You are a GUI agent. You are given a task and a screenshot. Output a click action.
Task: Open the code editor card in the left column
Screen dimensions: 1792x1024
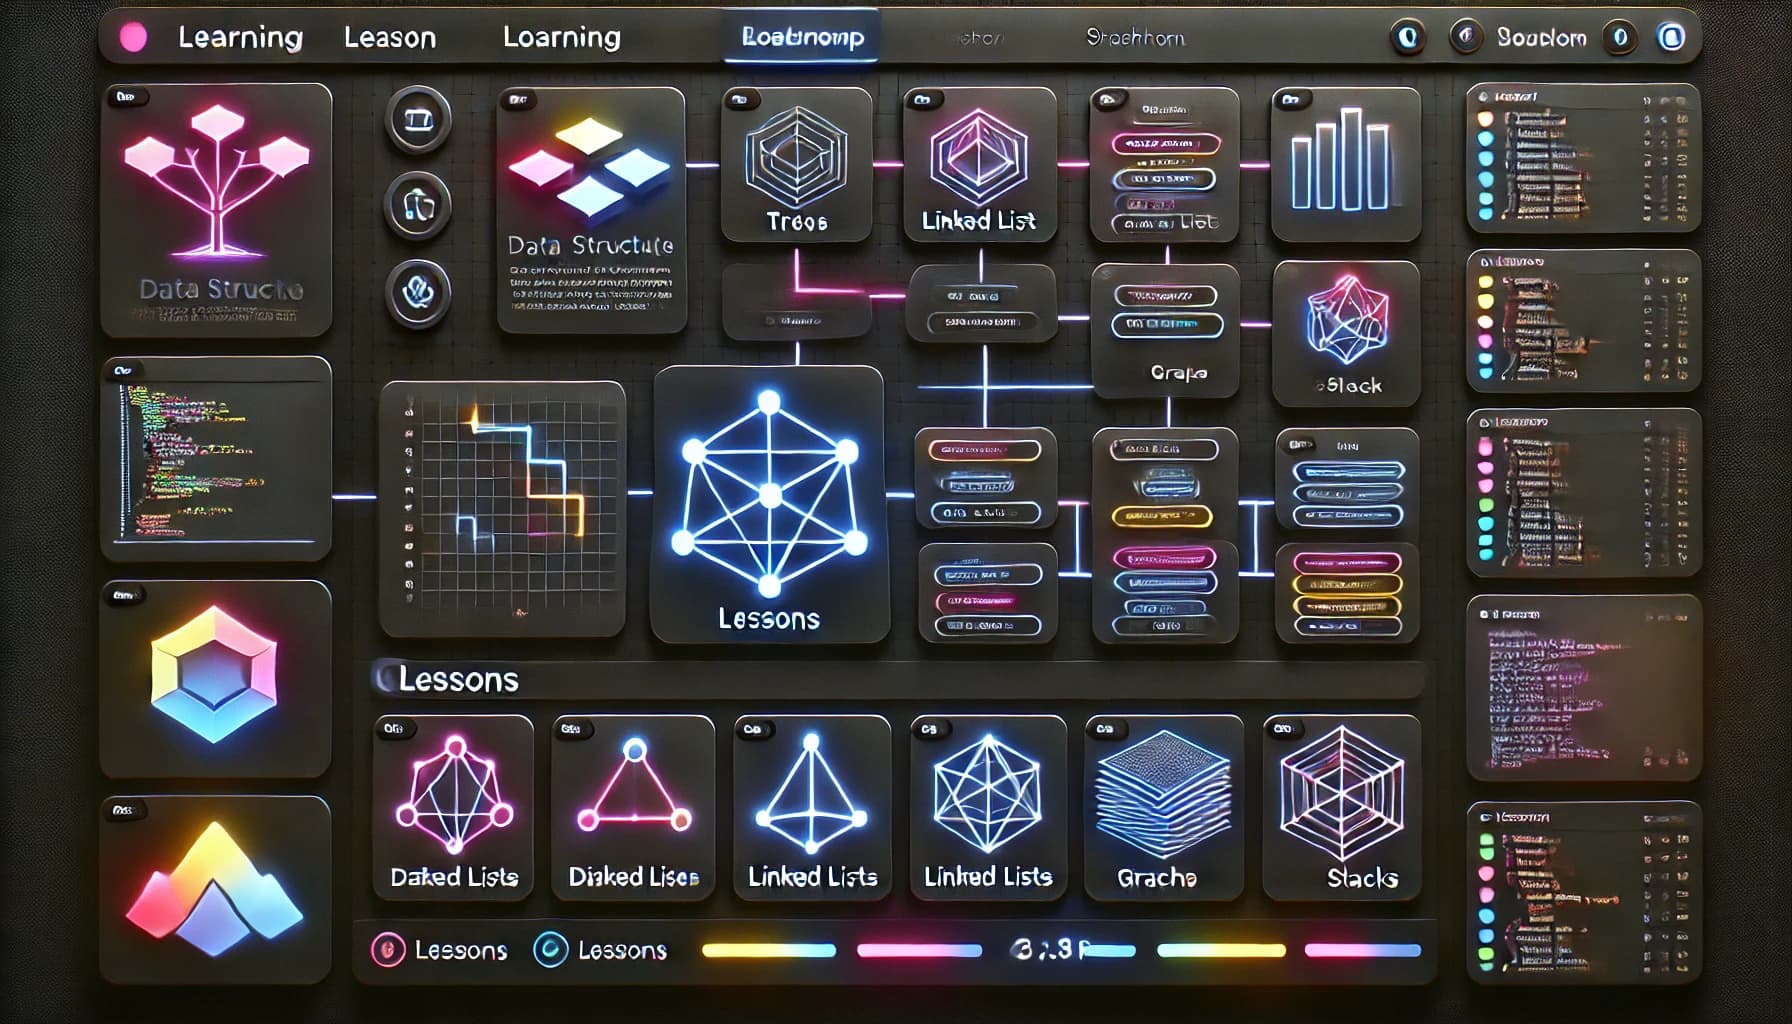[x=216, y=458]
